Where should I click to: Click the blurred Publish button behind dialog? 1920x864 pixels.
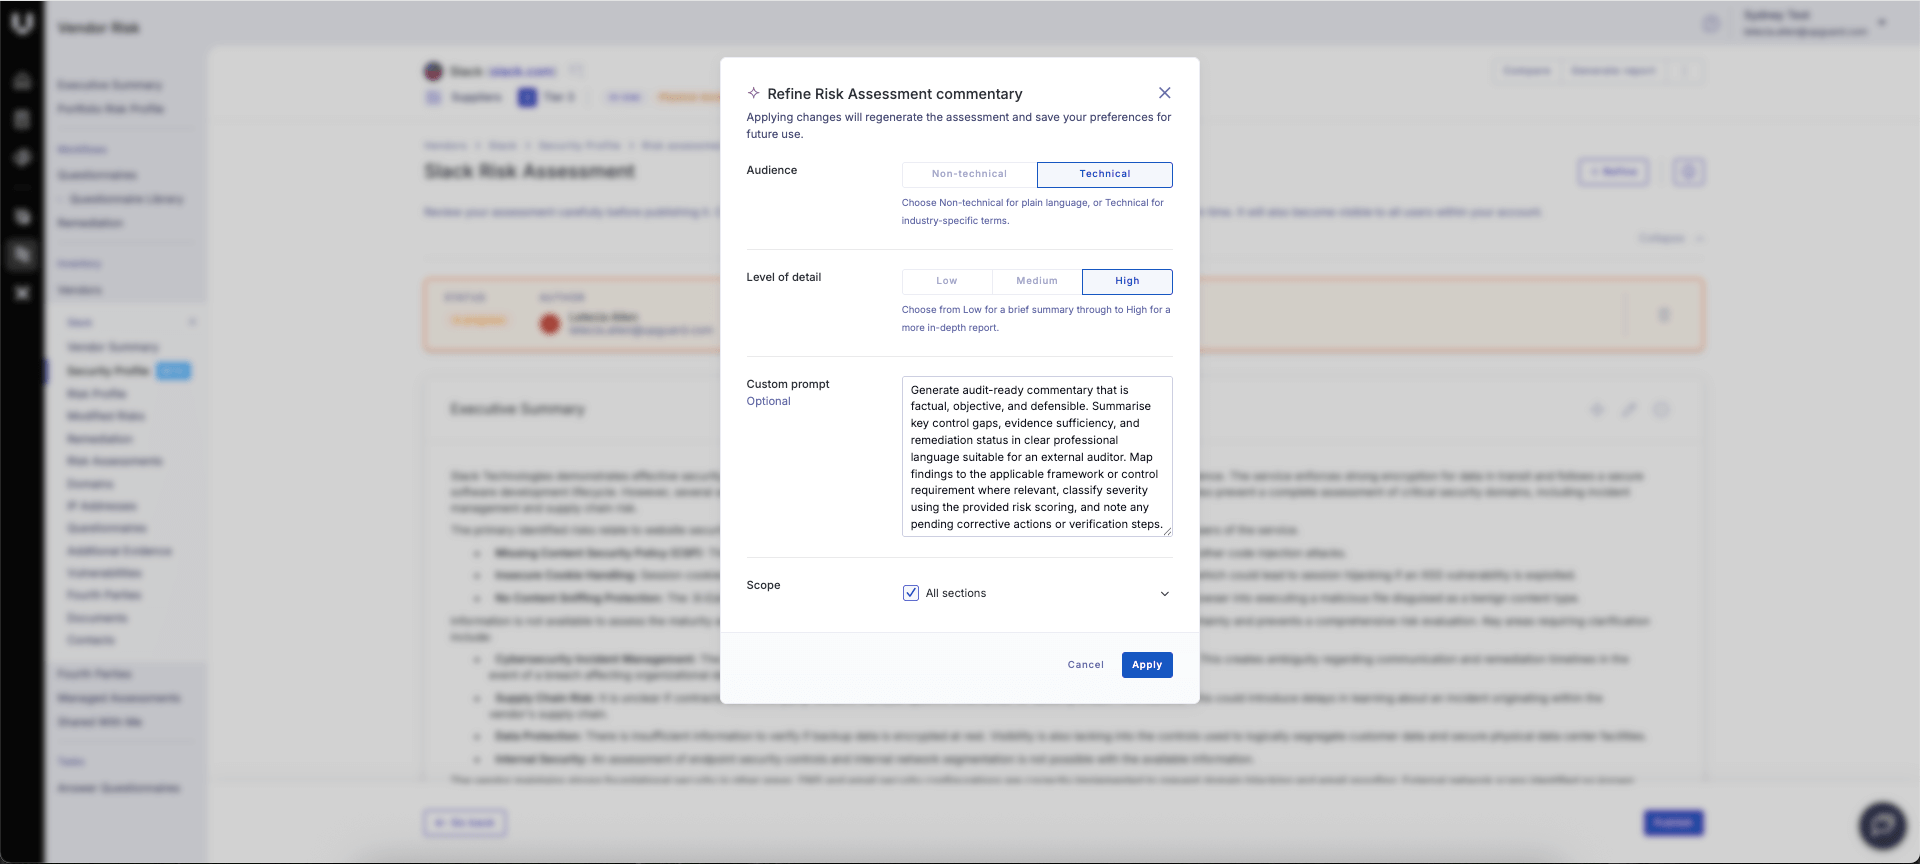1673,823
